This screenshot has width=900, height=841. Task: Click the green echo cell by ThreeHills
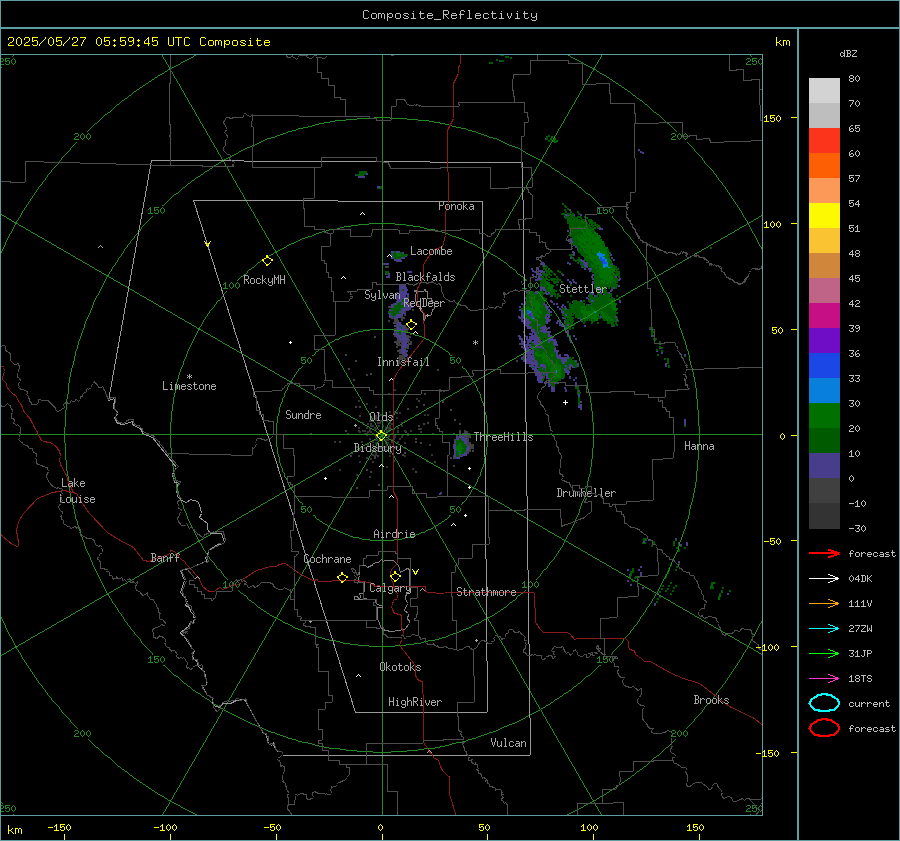(461, 445)
